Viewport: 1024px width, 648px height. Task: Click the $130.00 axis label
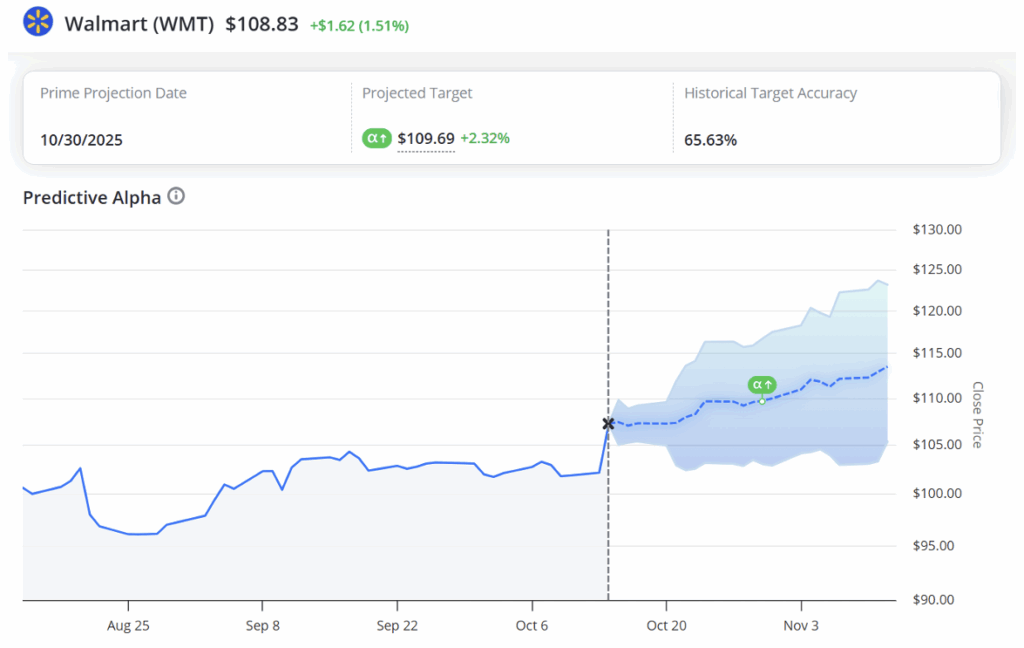(x=937, y=230)
